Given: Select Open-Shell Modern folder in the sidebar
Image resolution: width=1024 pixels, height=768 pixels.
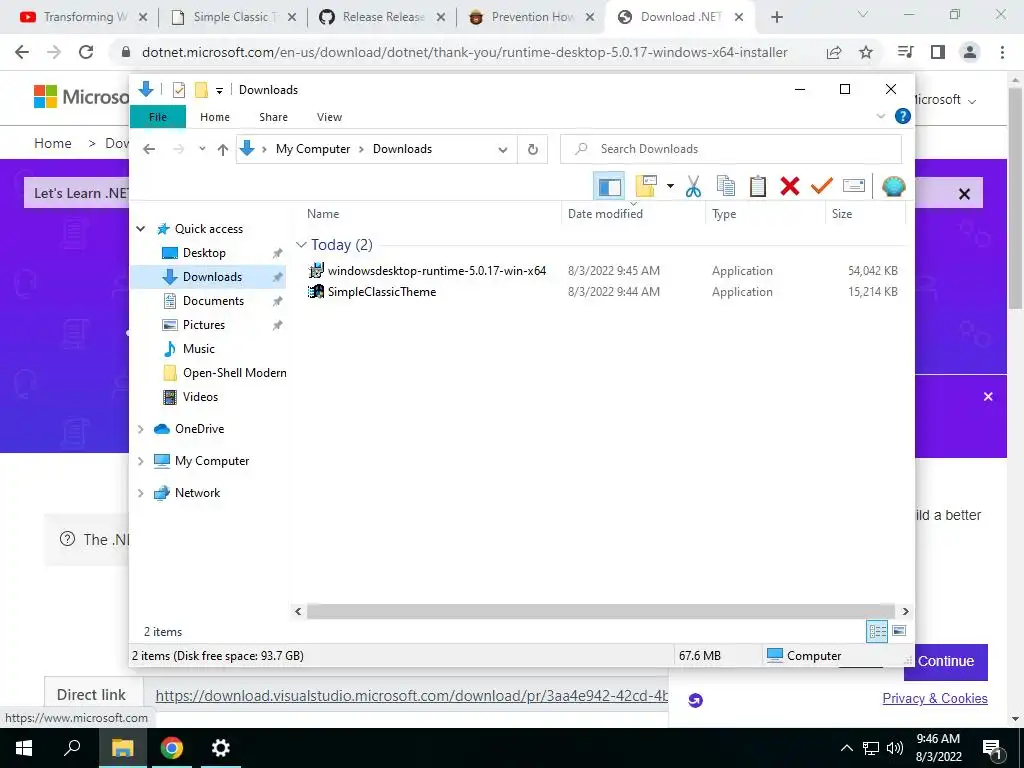Looking at the screenshot, I should pyautogui.click(x=234, y=373).
